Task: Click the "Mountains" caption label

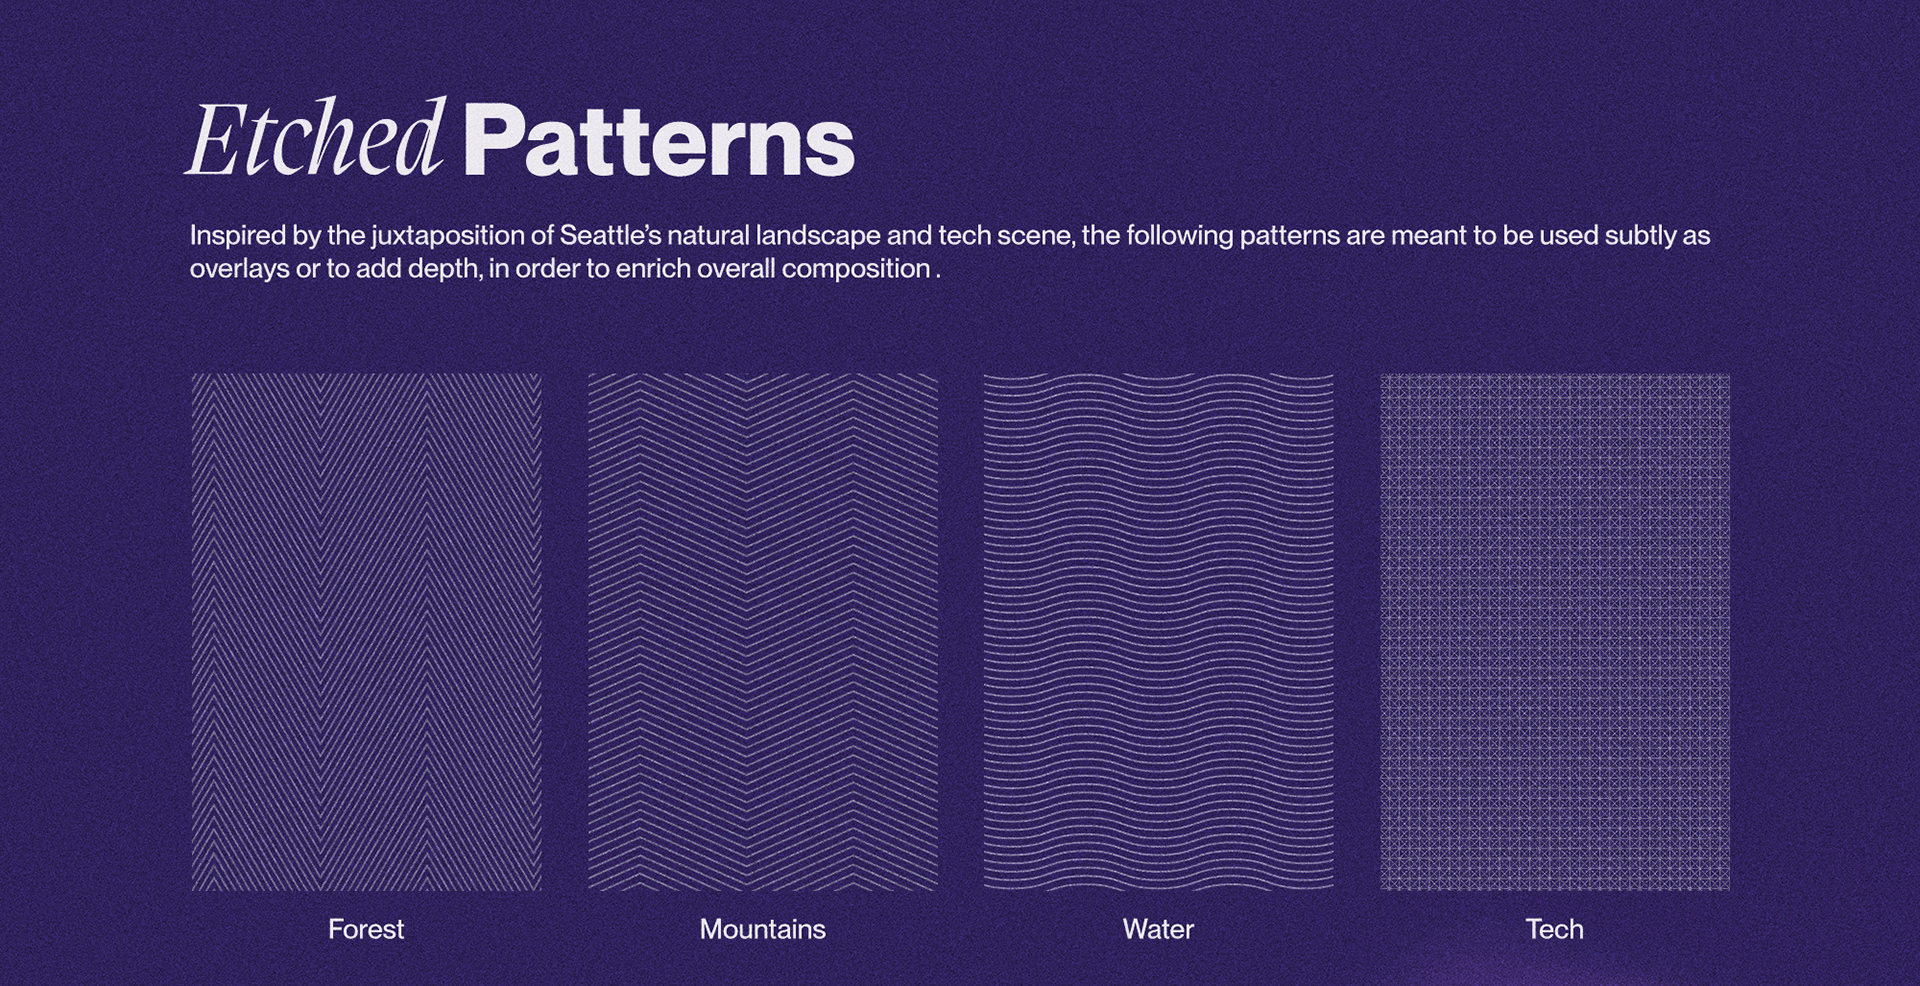Action: 762,929
